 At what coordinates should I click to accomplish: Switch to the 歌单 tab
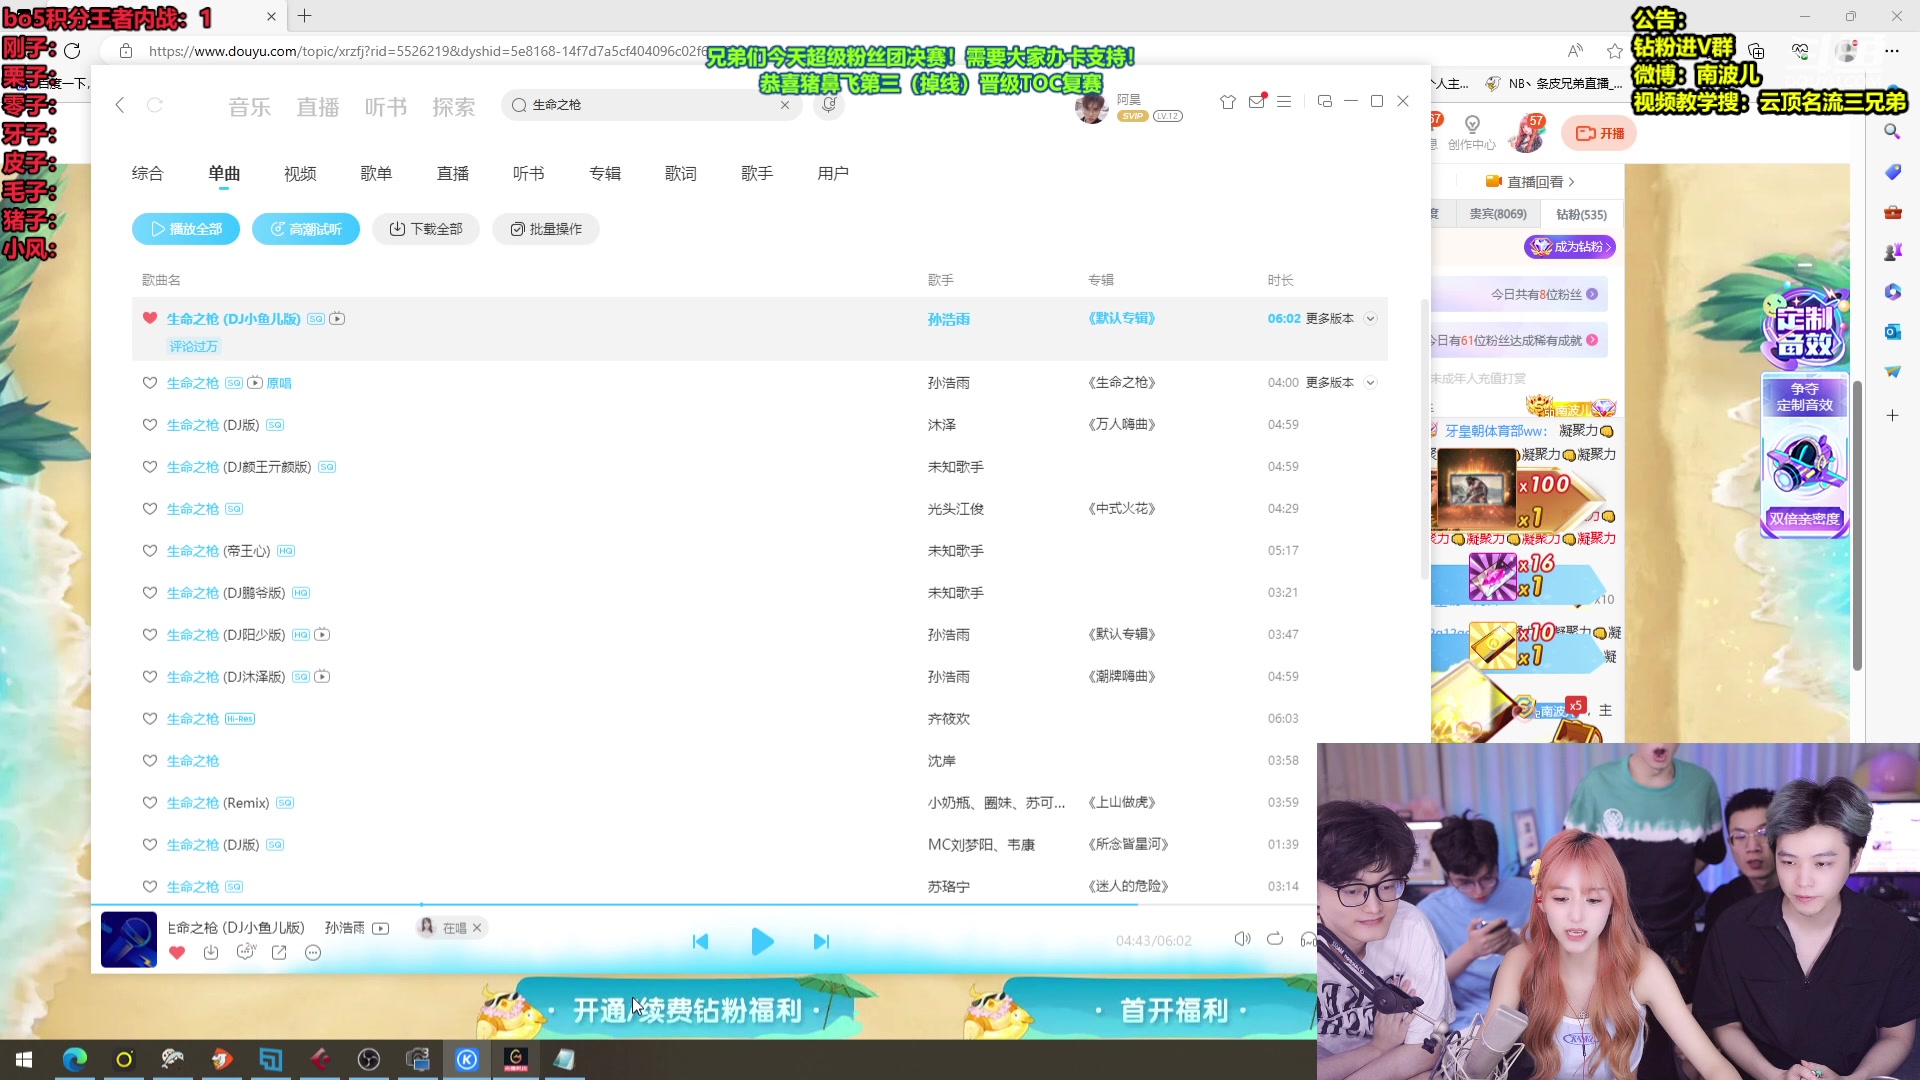tap(376, 174)
